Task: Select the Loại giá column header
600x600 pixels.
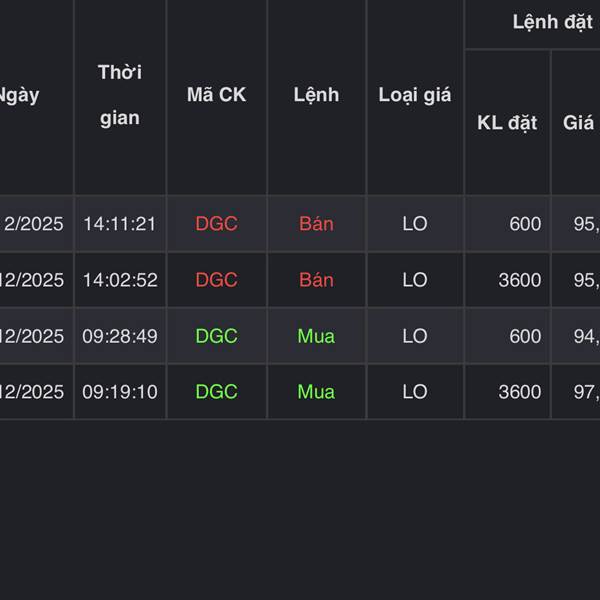Action: [415, 95]
